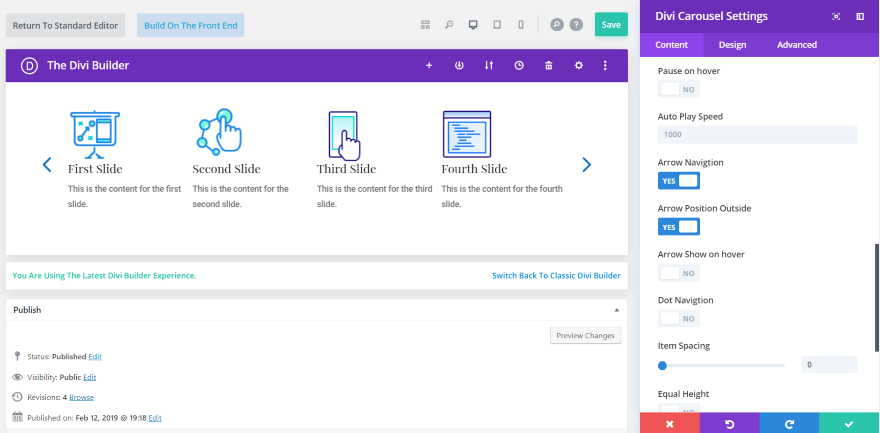
Task: Click Preview Changes button
Action: pos(585,335)
